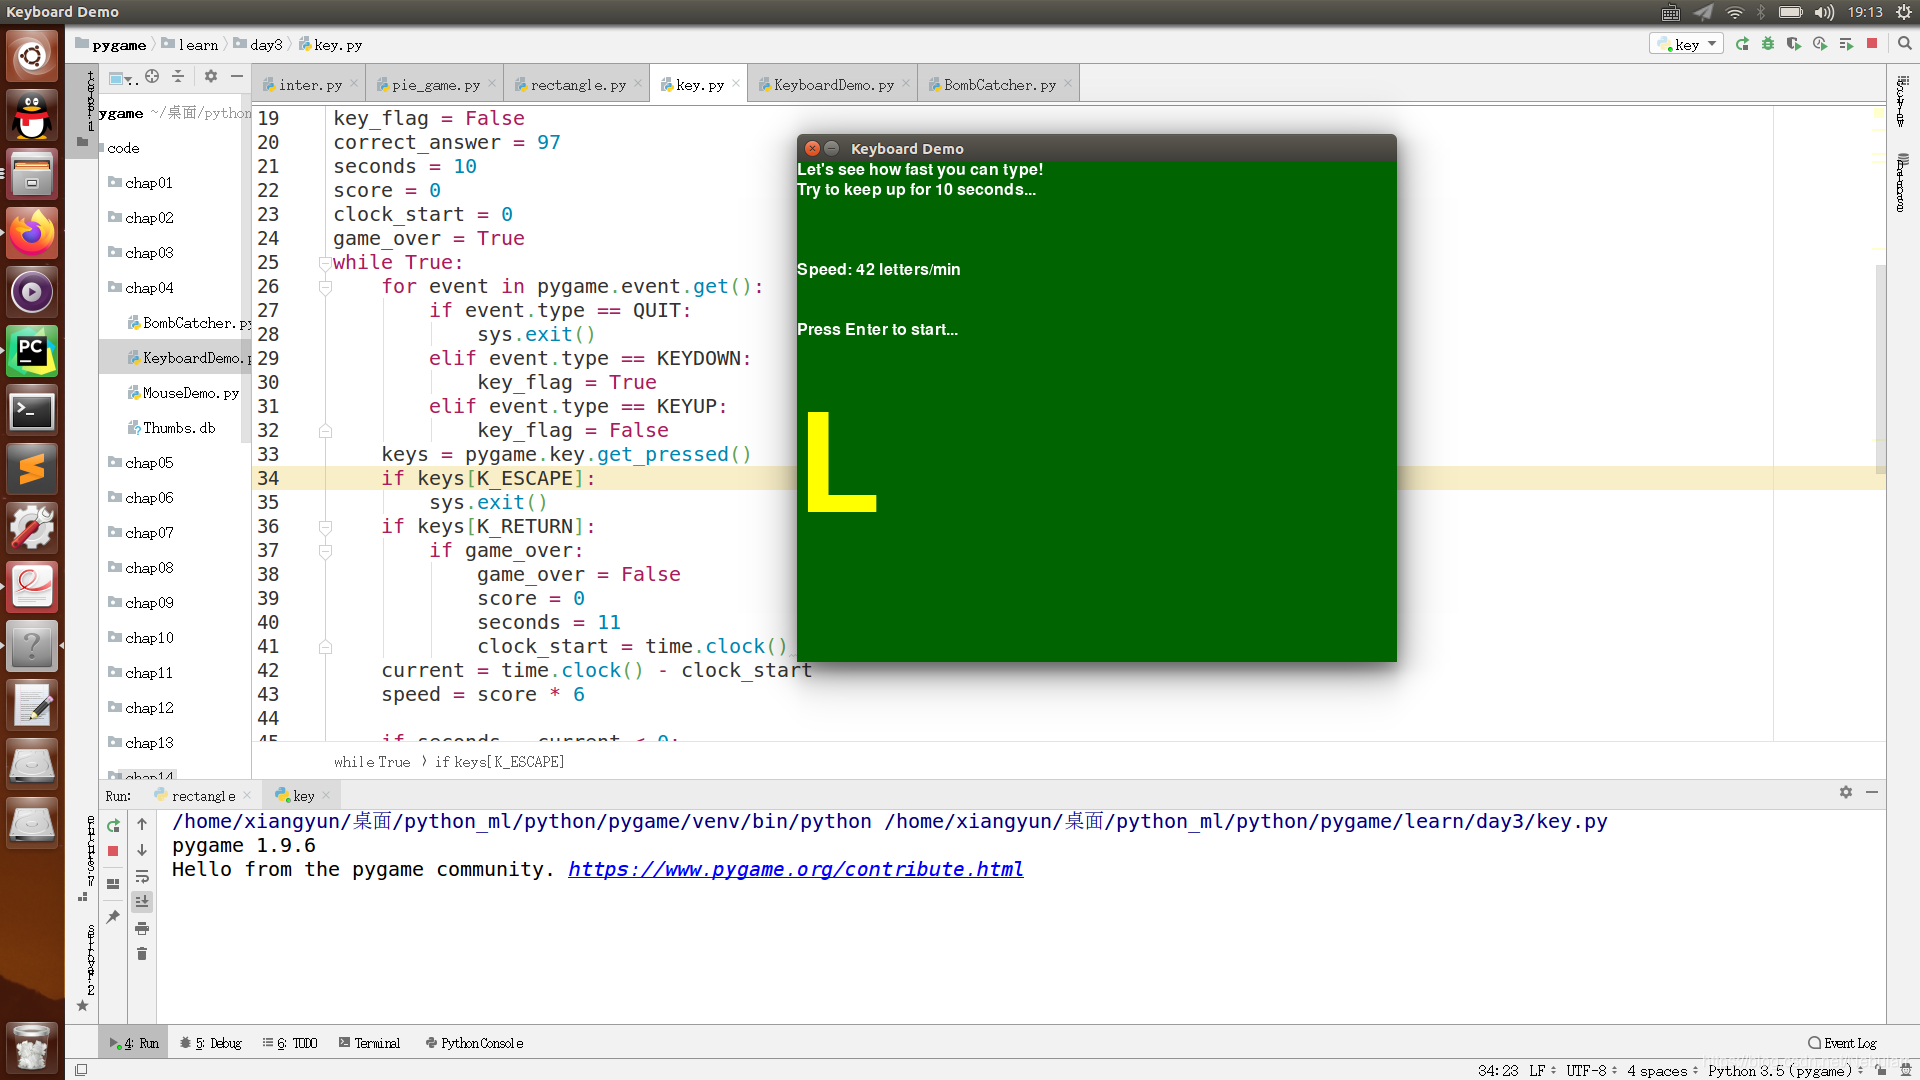Screen dimensions: 1920x1080
Task: Collapse the for event loop fold marker
Action: pos(325,287)
